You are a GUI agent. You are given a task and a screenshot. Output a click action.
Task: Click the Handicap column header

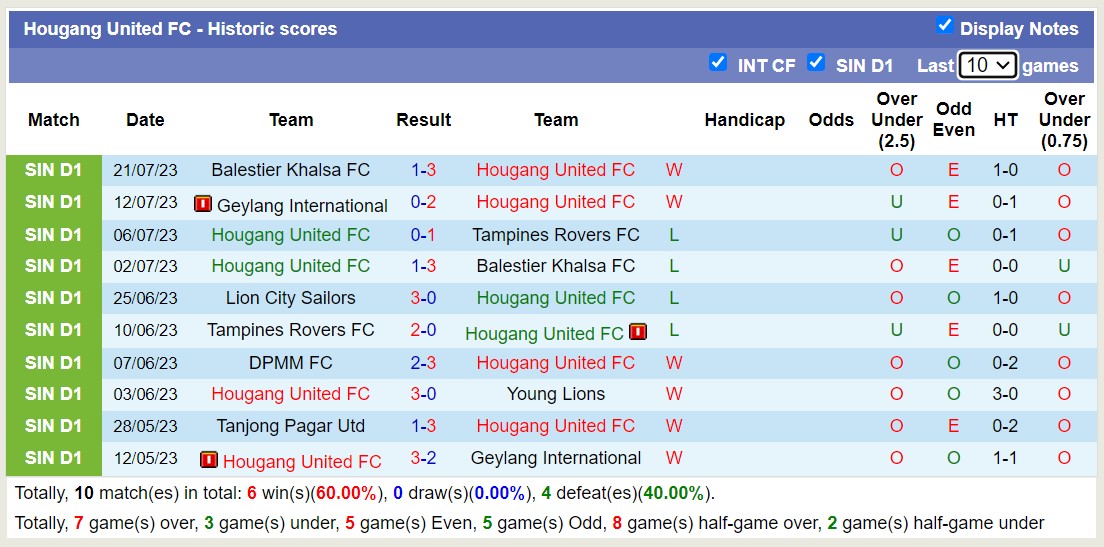[x=744, y=120]
